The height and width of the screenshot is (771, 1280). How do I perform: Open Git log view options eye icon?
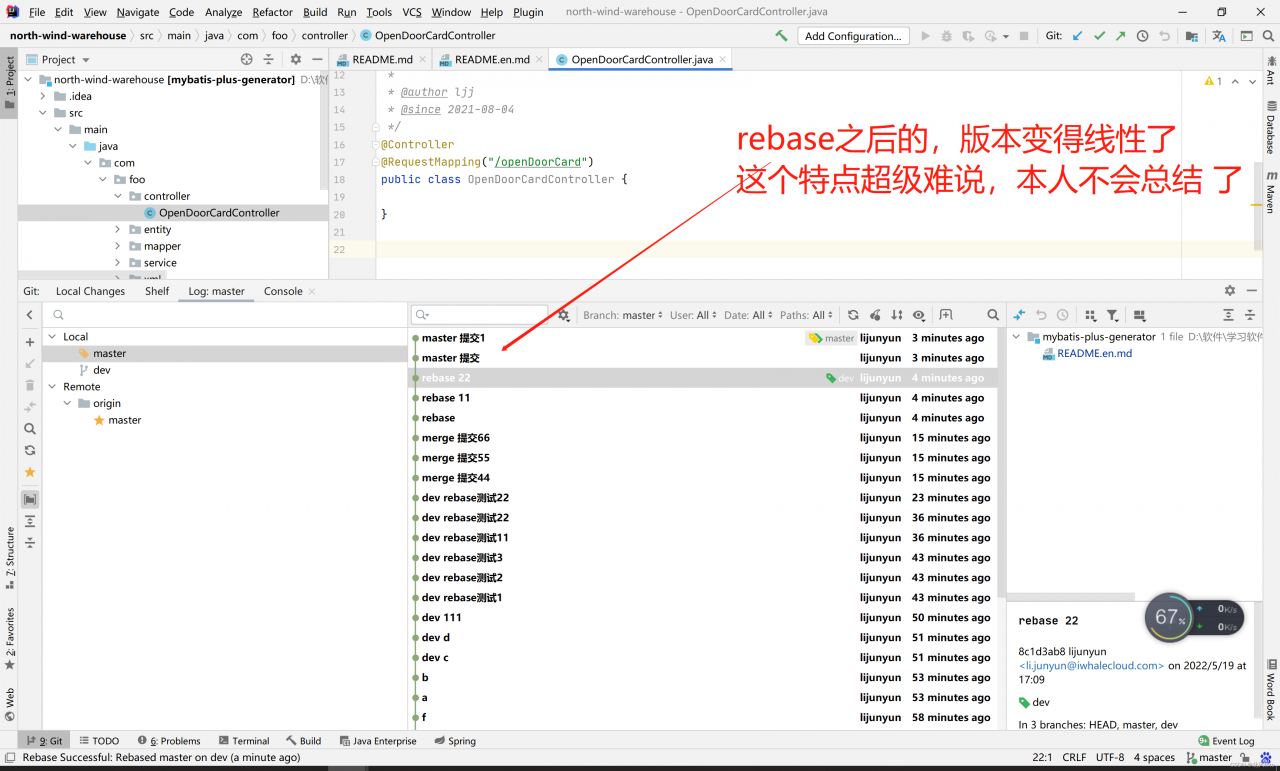click(919, 315)
